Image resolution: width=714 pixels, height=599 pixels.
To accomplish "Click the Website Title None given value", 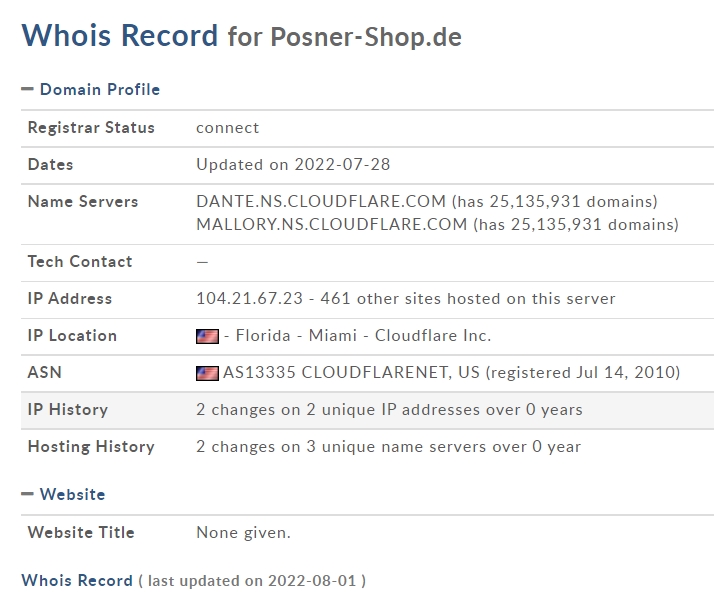I will click(x=243, y=532).
